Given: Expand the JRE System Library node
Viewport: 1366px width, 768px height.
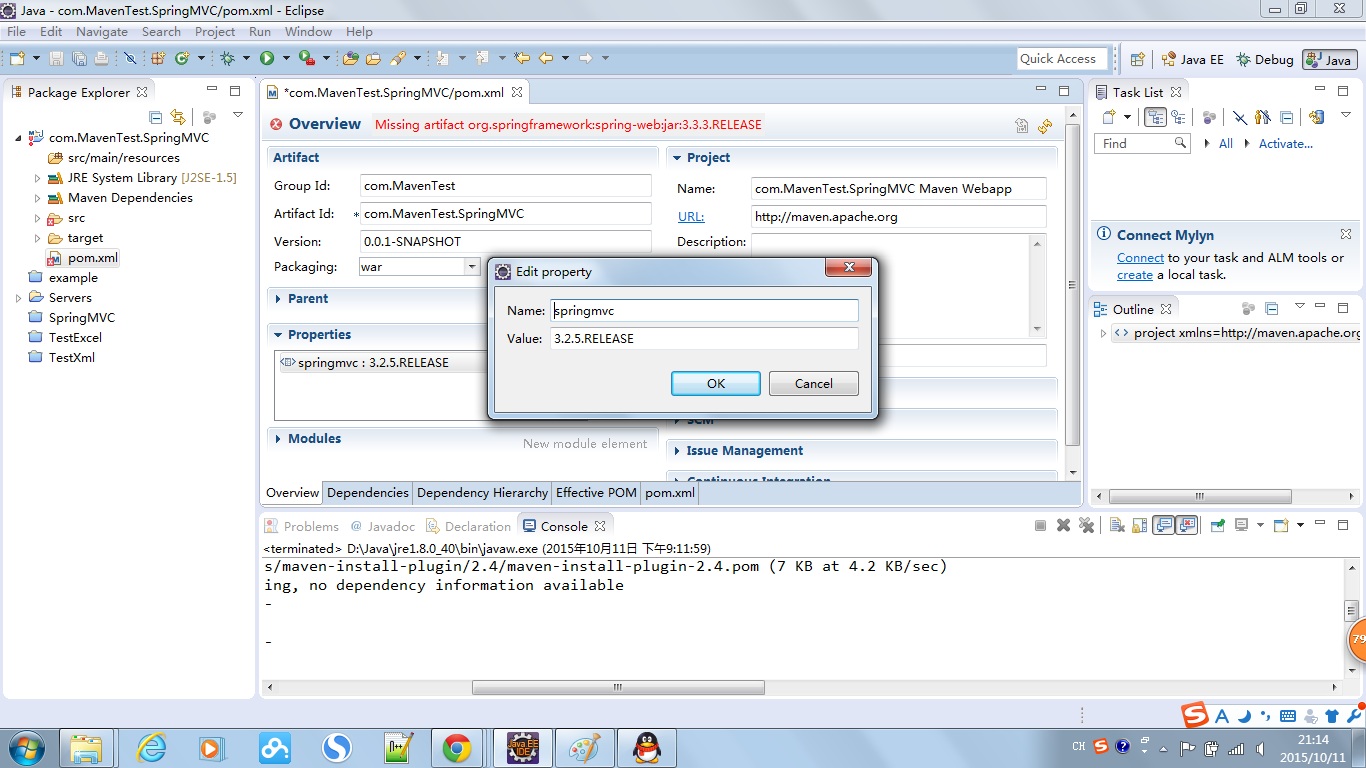Looking at the screenshot, I should 38,178.
